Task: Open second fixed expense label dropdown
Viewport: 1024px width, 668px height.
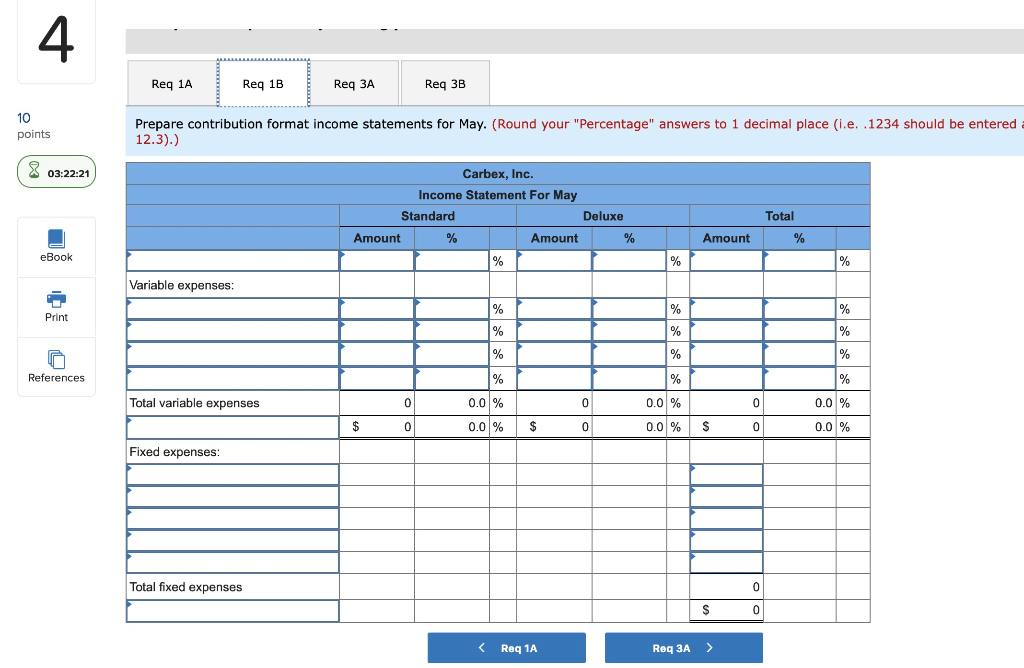Action: click(x=232, y=496)
